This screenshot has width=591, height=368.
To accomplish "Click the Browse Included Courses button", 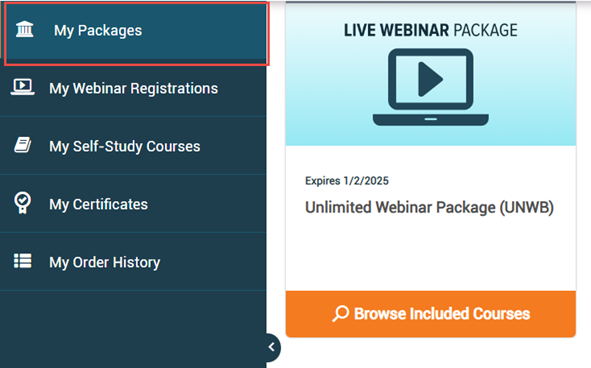I will click(431, 314).
